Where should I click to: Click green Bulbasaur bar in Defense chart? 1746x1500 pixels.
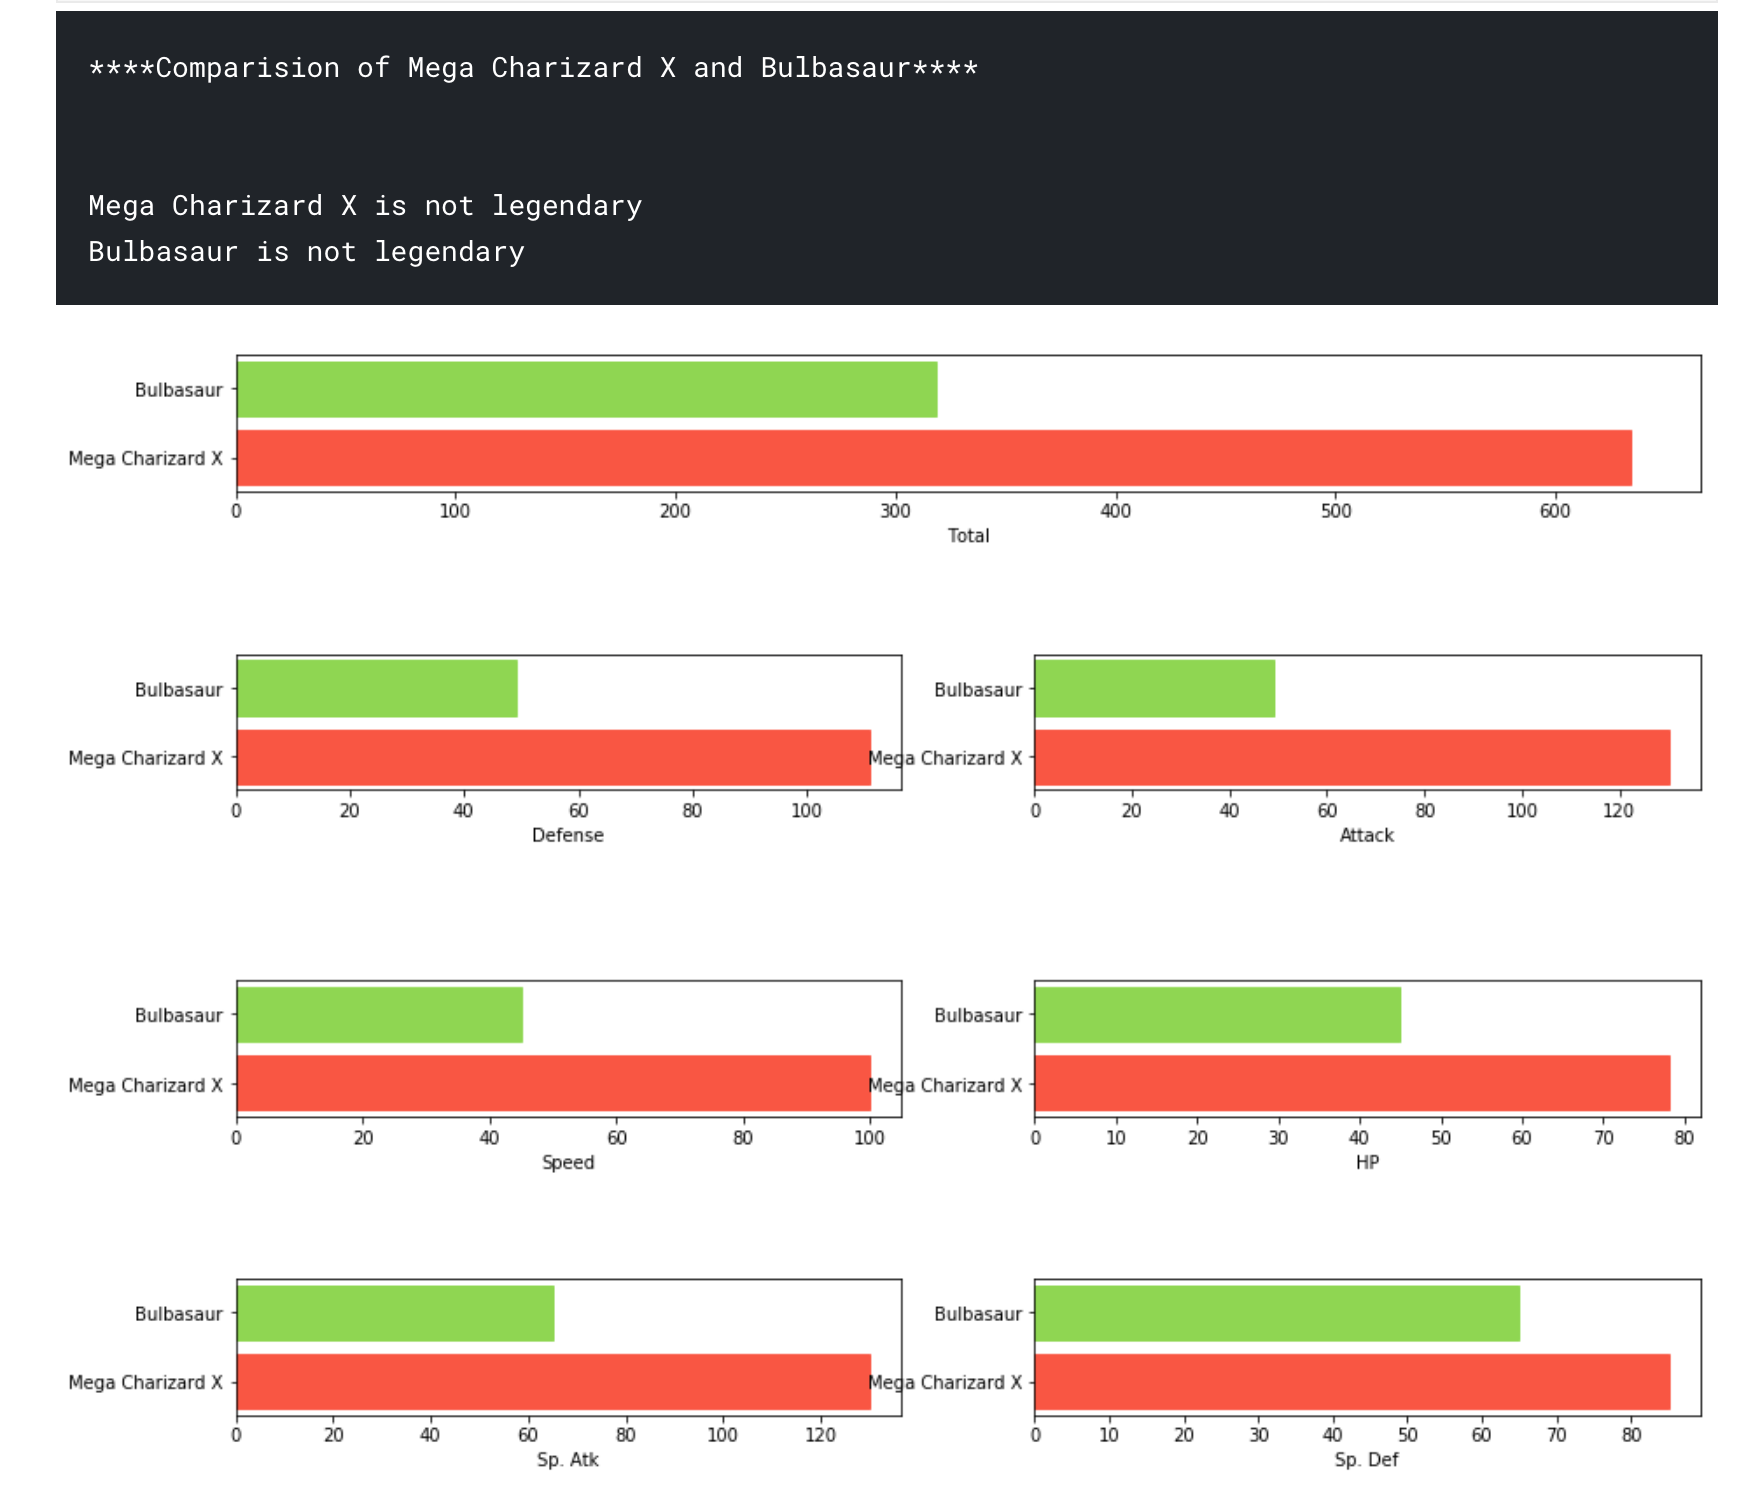tap(377, 688)
